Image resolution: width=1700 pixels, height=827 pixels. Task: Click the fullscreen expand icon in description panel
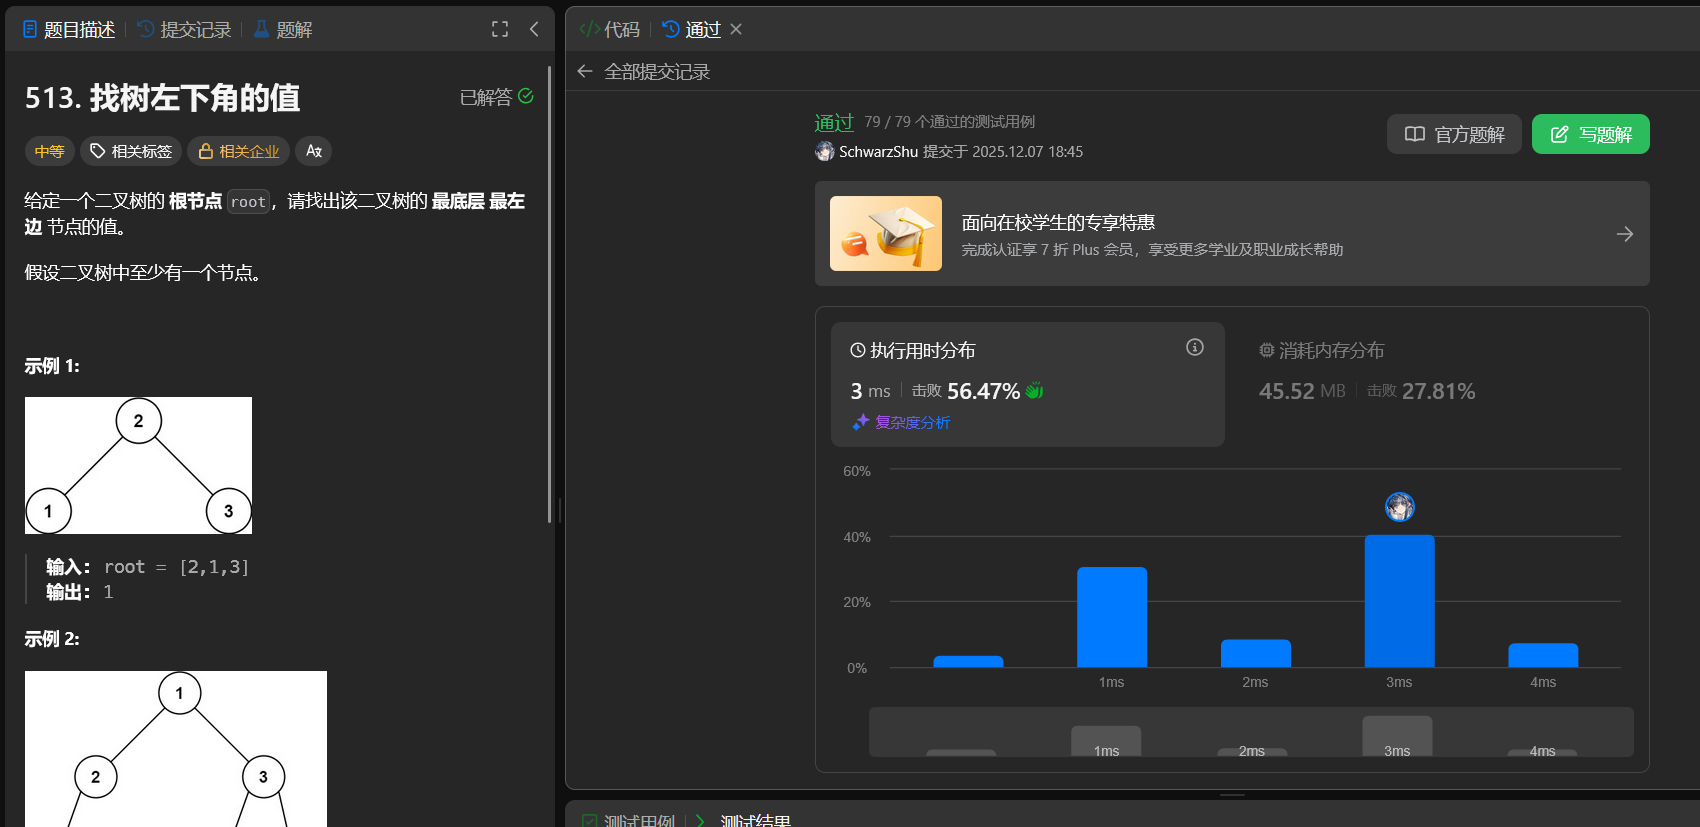click(x=500, y=29)
